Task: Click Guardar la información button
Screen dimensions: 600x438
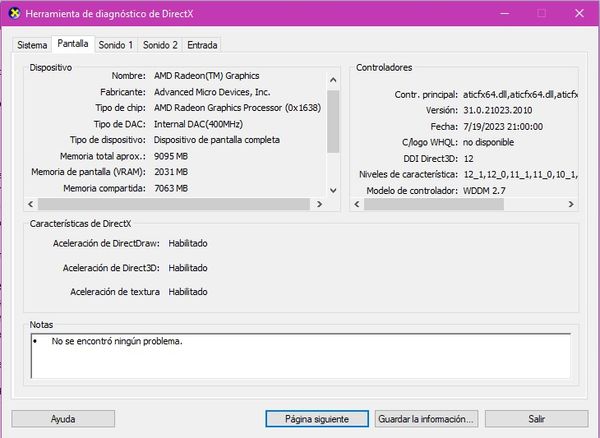Action: [x=426, y=419]
